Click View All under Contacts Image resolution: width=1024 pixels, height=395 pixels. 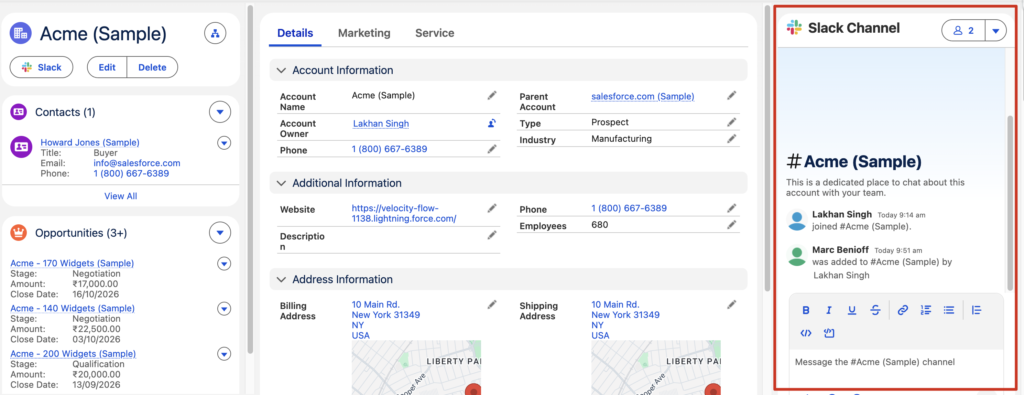click(121, 196)
